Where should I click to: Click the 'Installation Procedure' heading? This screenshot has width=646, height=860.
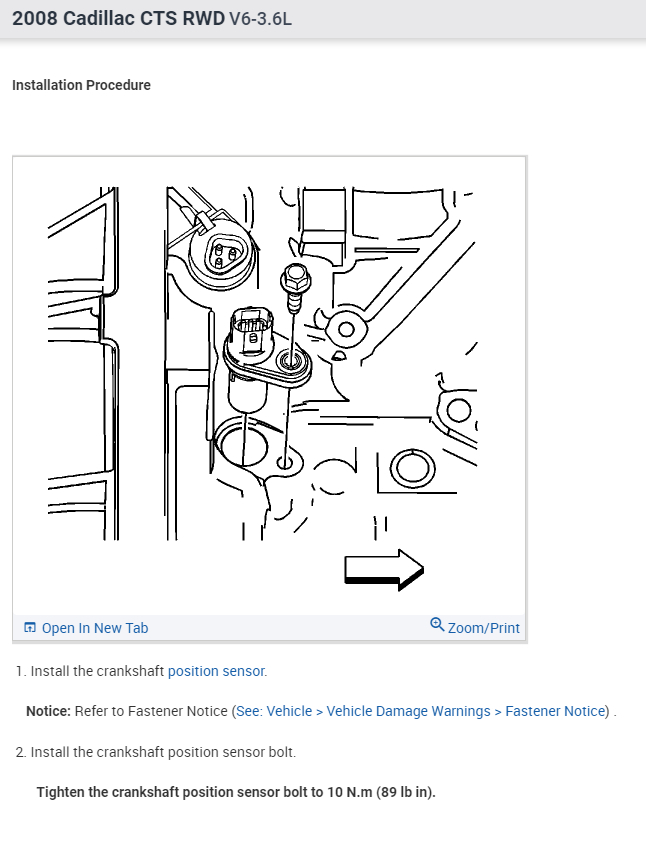coord(81,85)
